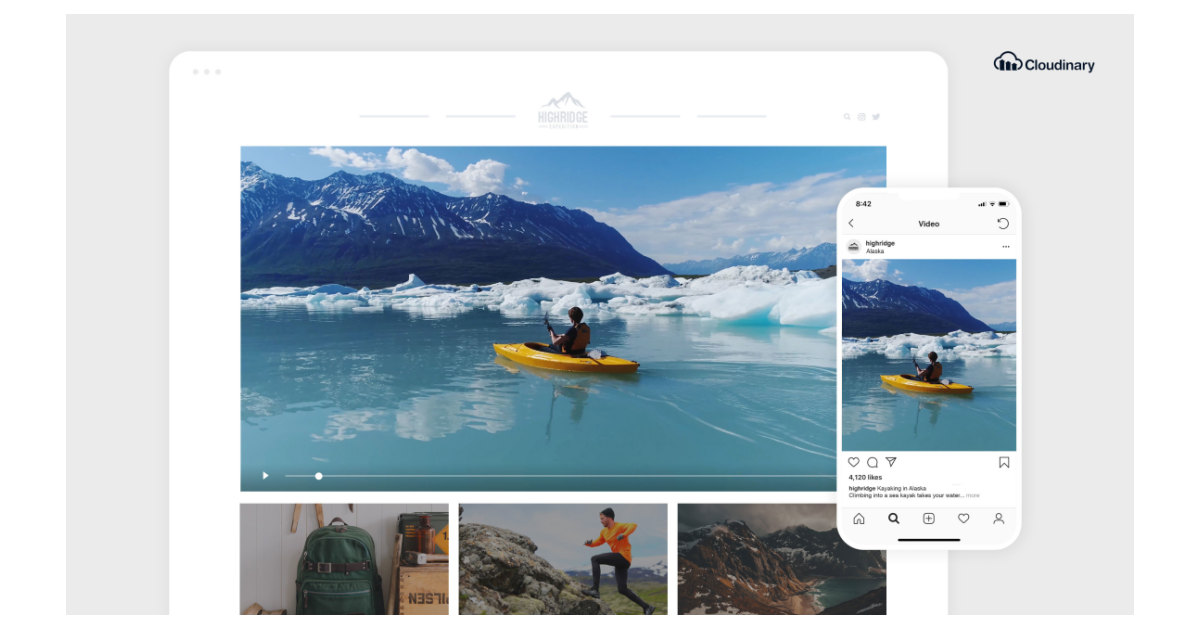
Task: Share the kayaking post via the paper plane icon
Action: (891, 462)
